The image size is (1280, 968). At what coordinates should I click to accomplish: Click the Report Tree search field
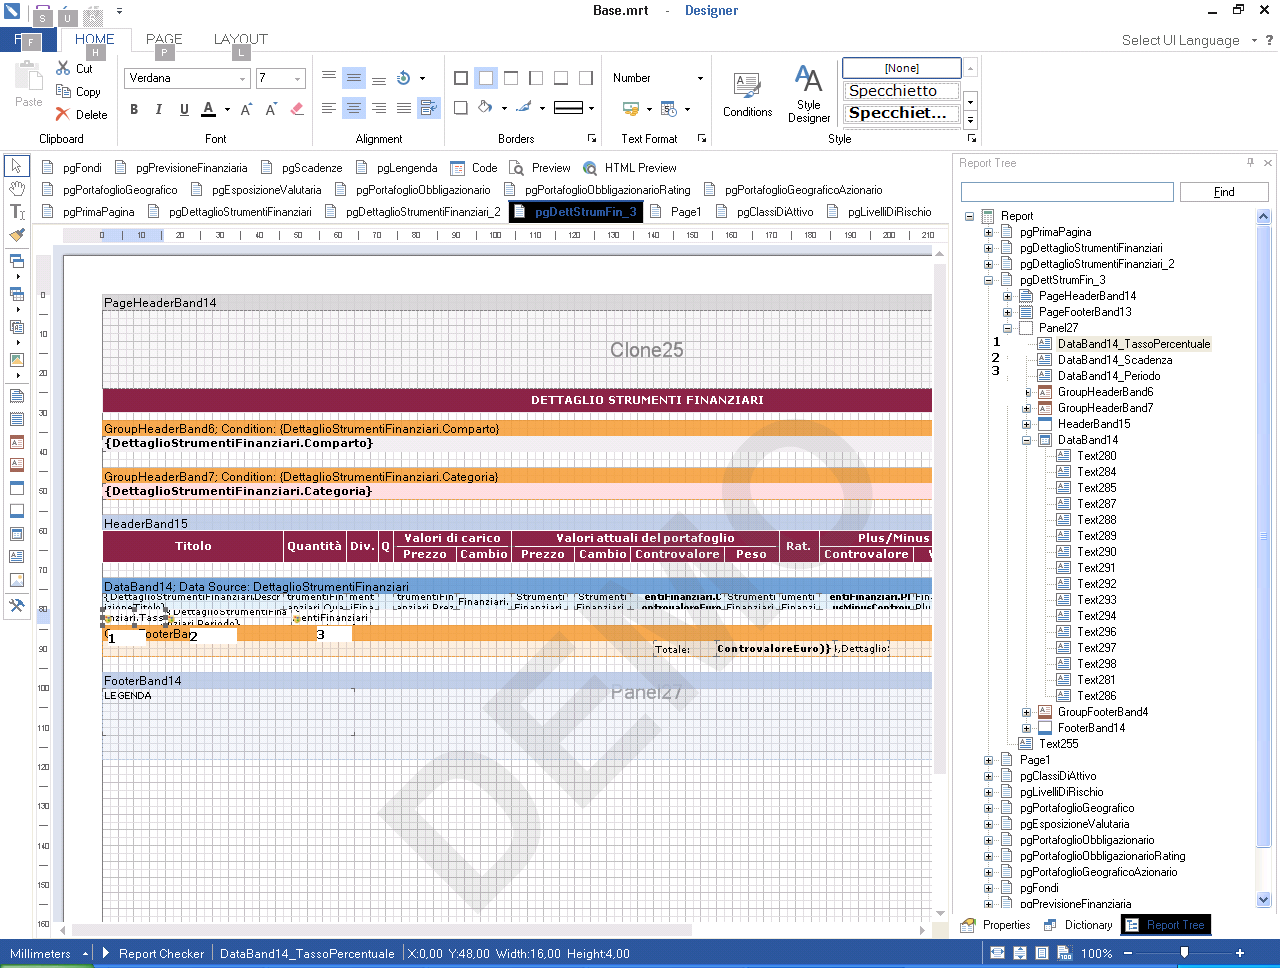coord(1067,192)
